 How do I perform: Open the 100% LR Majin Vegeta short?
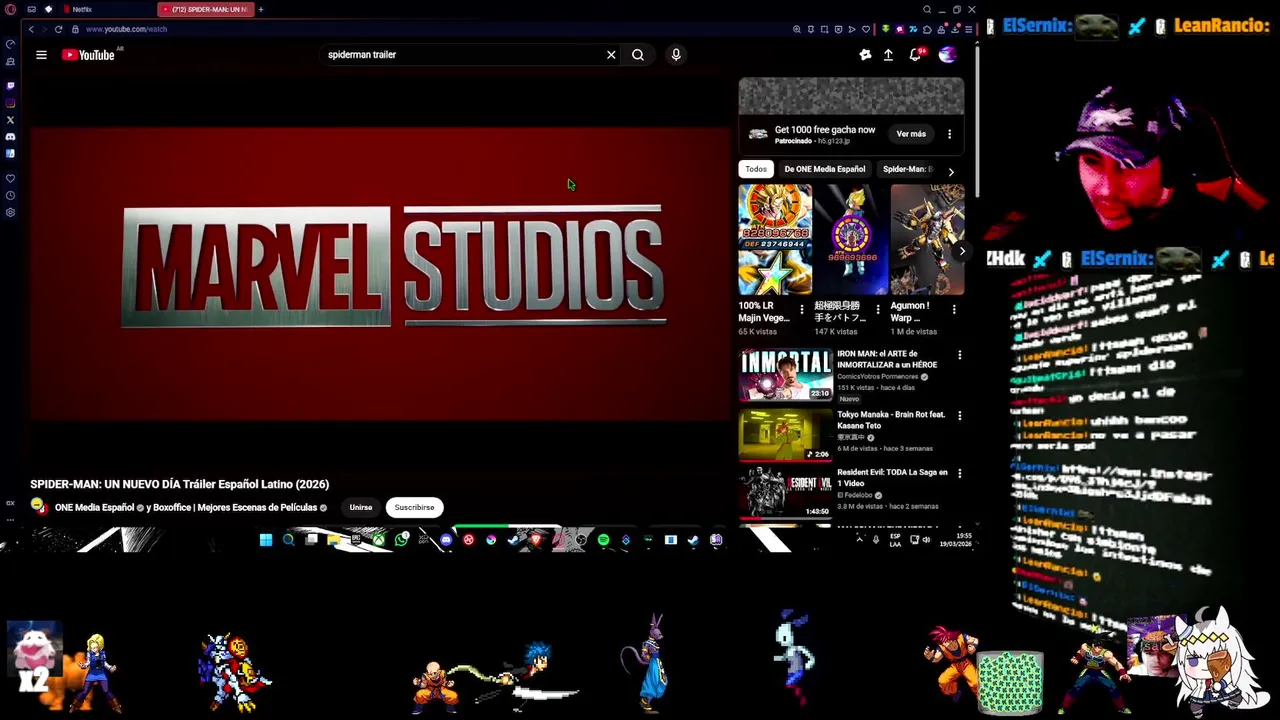point(775,240)
